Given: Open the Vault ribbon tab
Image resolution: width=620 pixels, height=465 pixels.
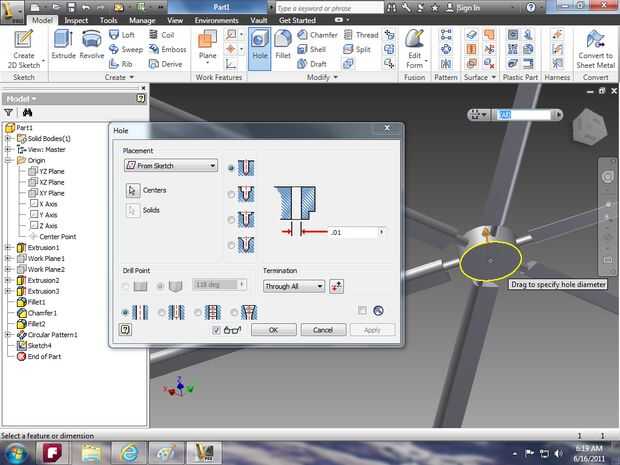Looking at the screenshot, I should tap(259, 20).
